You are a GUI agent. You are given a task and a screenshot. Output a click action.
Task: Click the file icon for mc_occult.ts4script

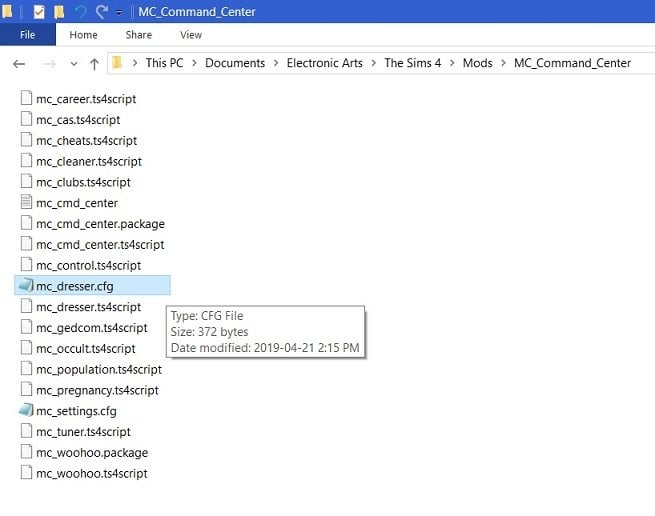26,347
